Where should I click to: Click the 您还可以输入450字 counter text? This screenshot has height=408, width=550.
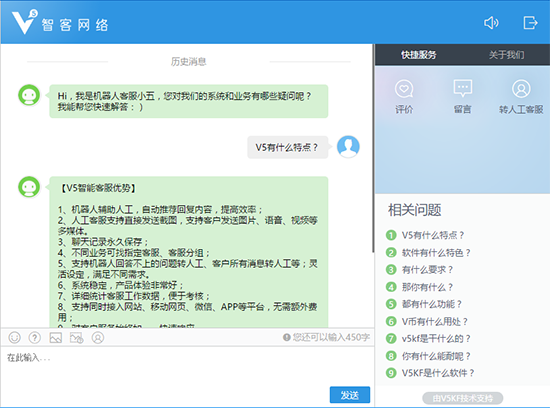pos(331,337)
